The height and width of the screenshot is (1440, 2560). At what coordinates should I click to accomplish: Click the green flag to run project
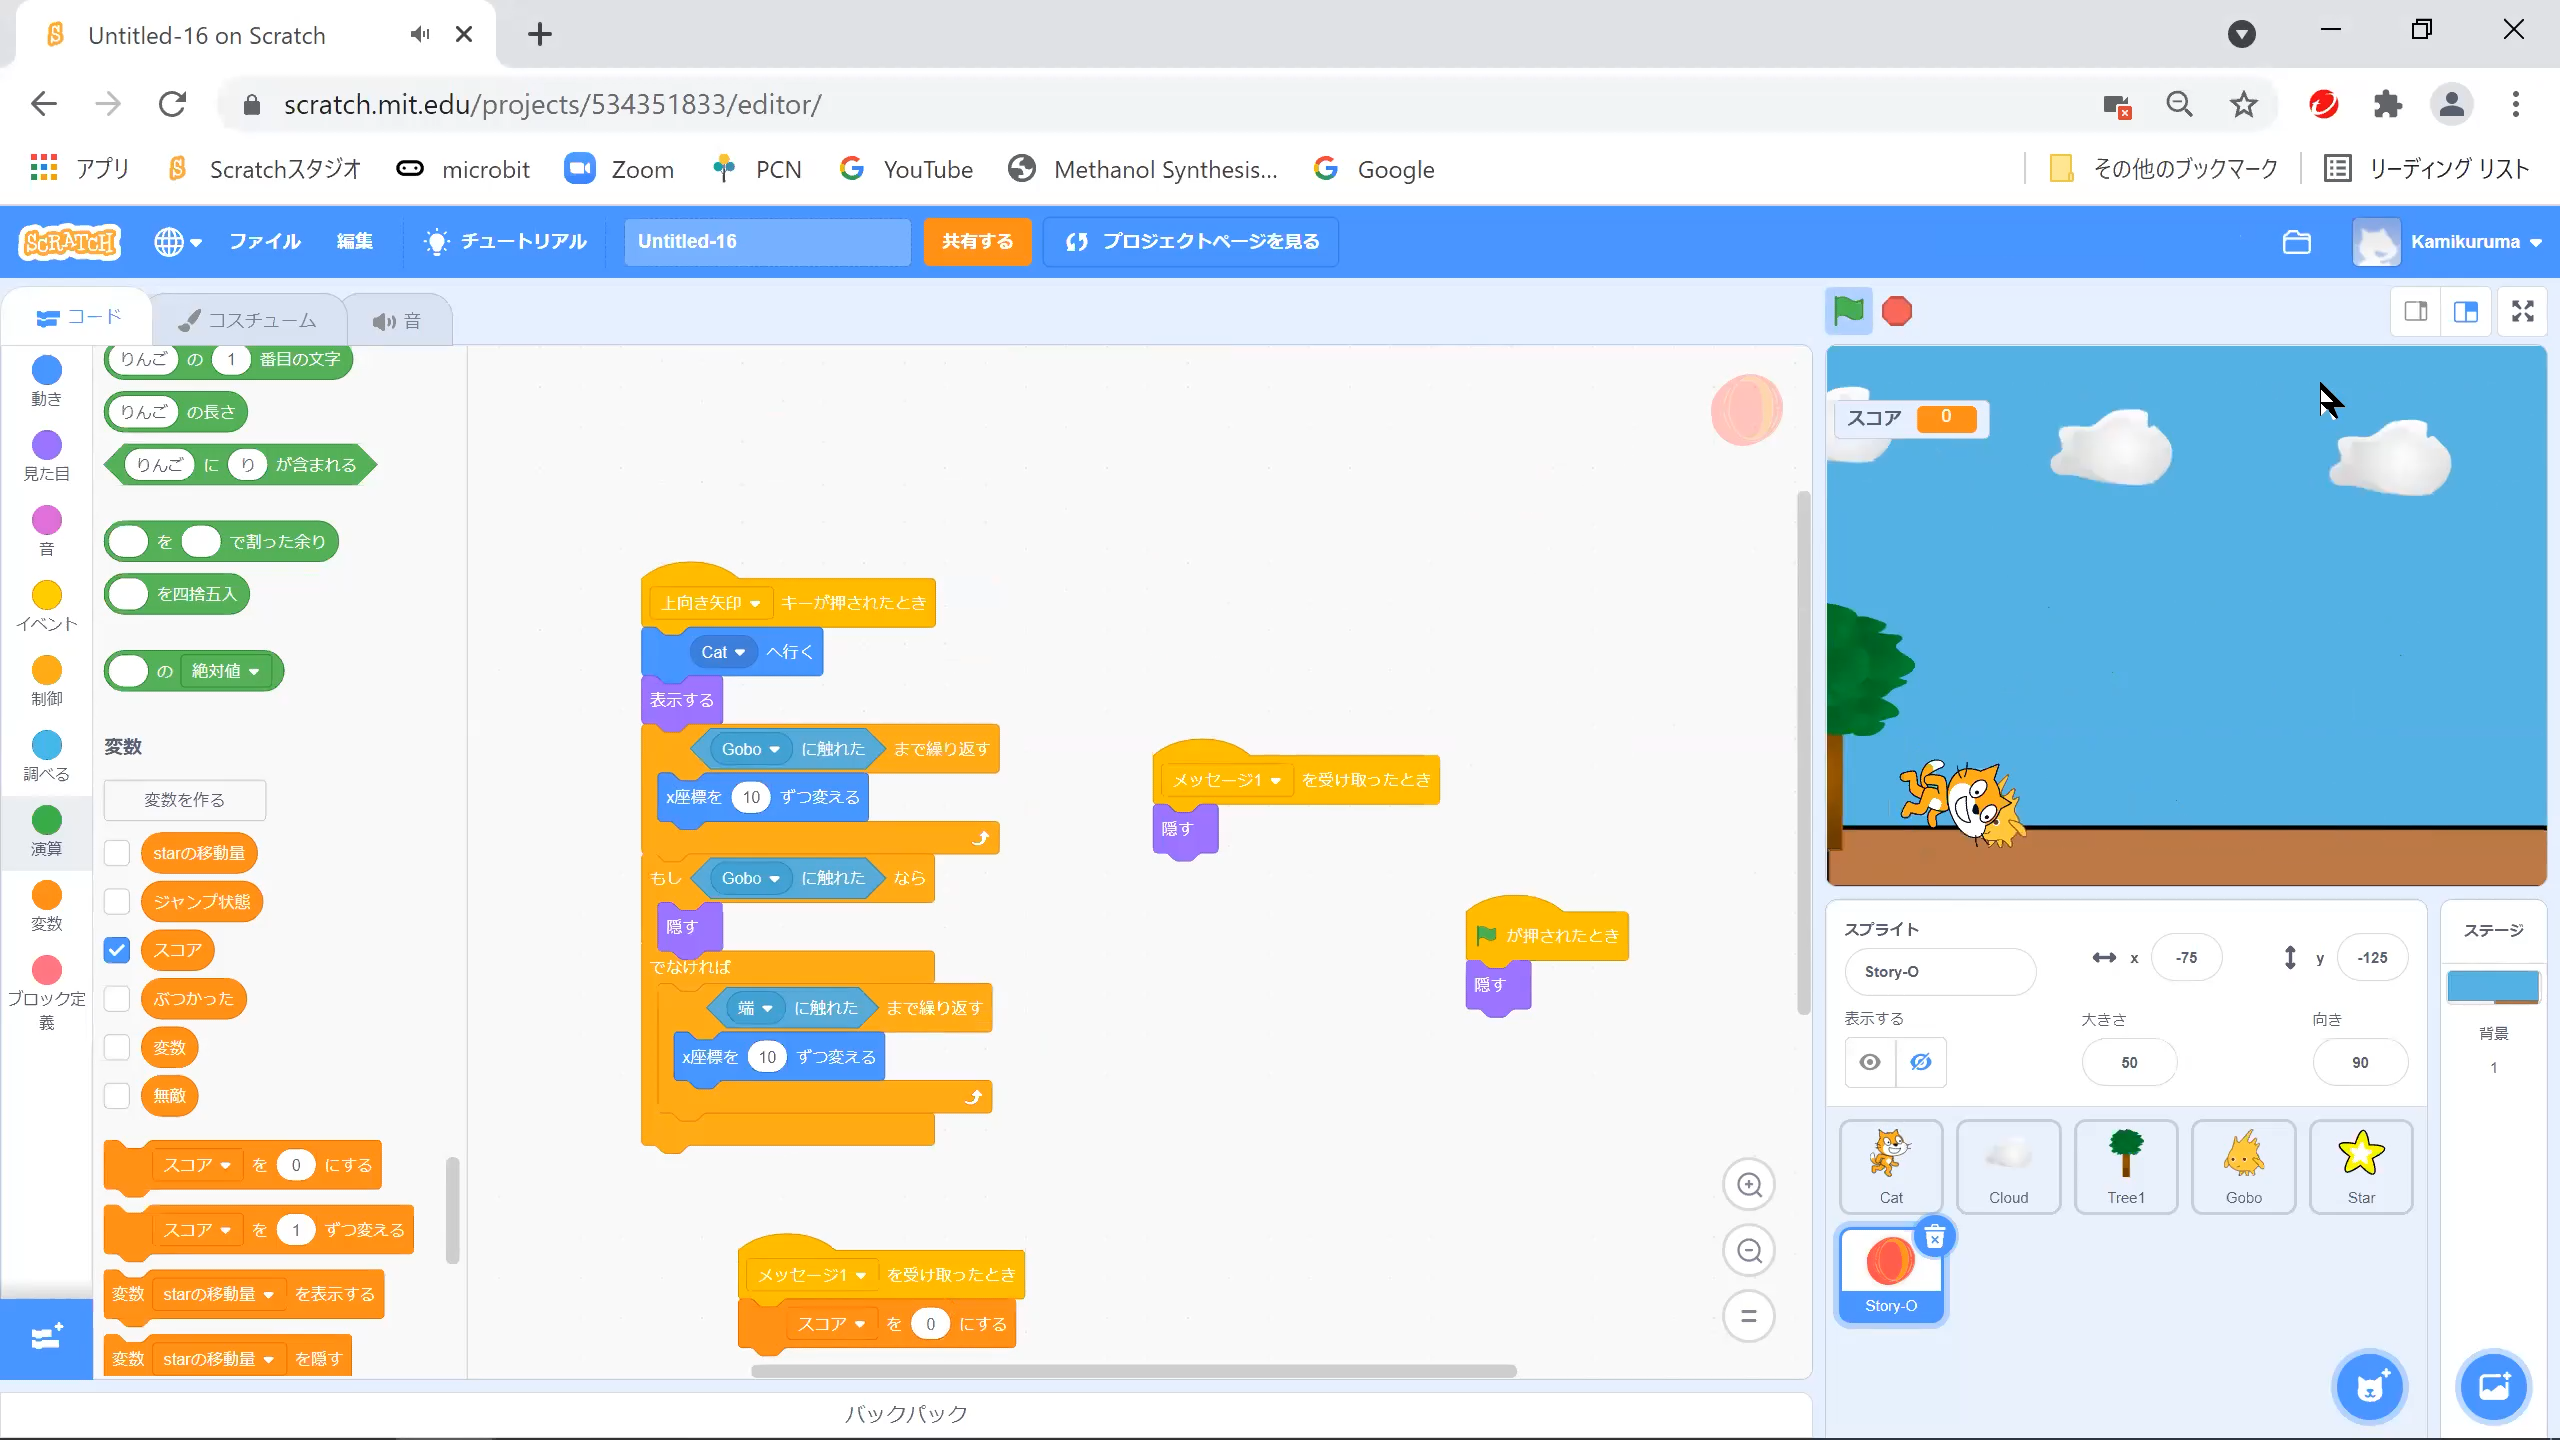coord(1848,312)
